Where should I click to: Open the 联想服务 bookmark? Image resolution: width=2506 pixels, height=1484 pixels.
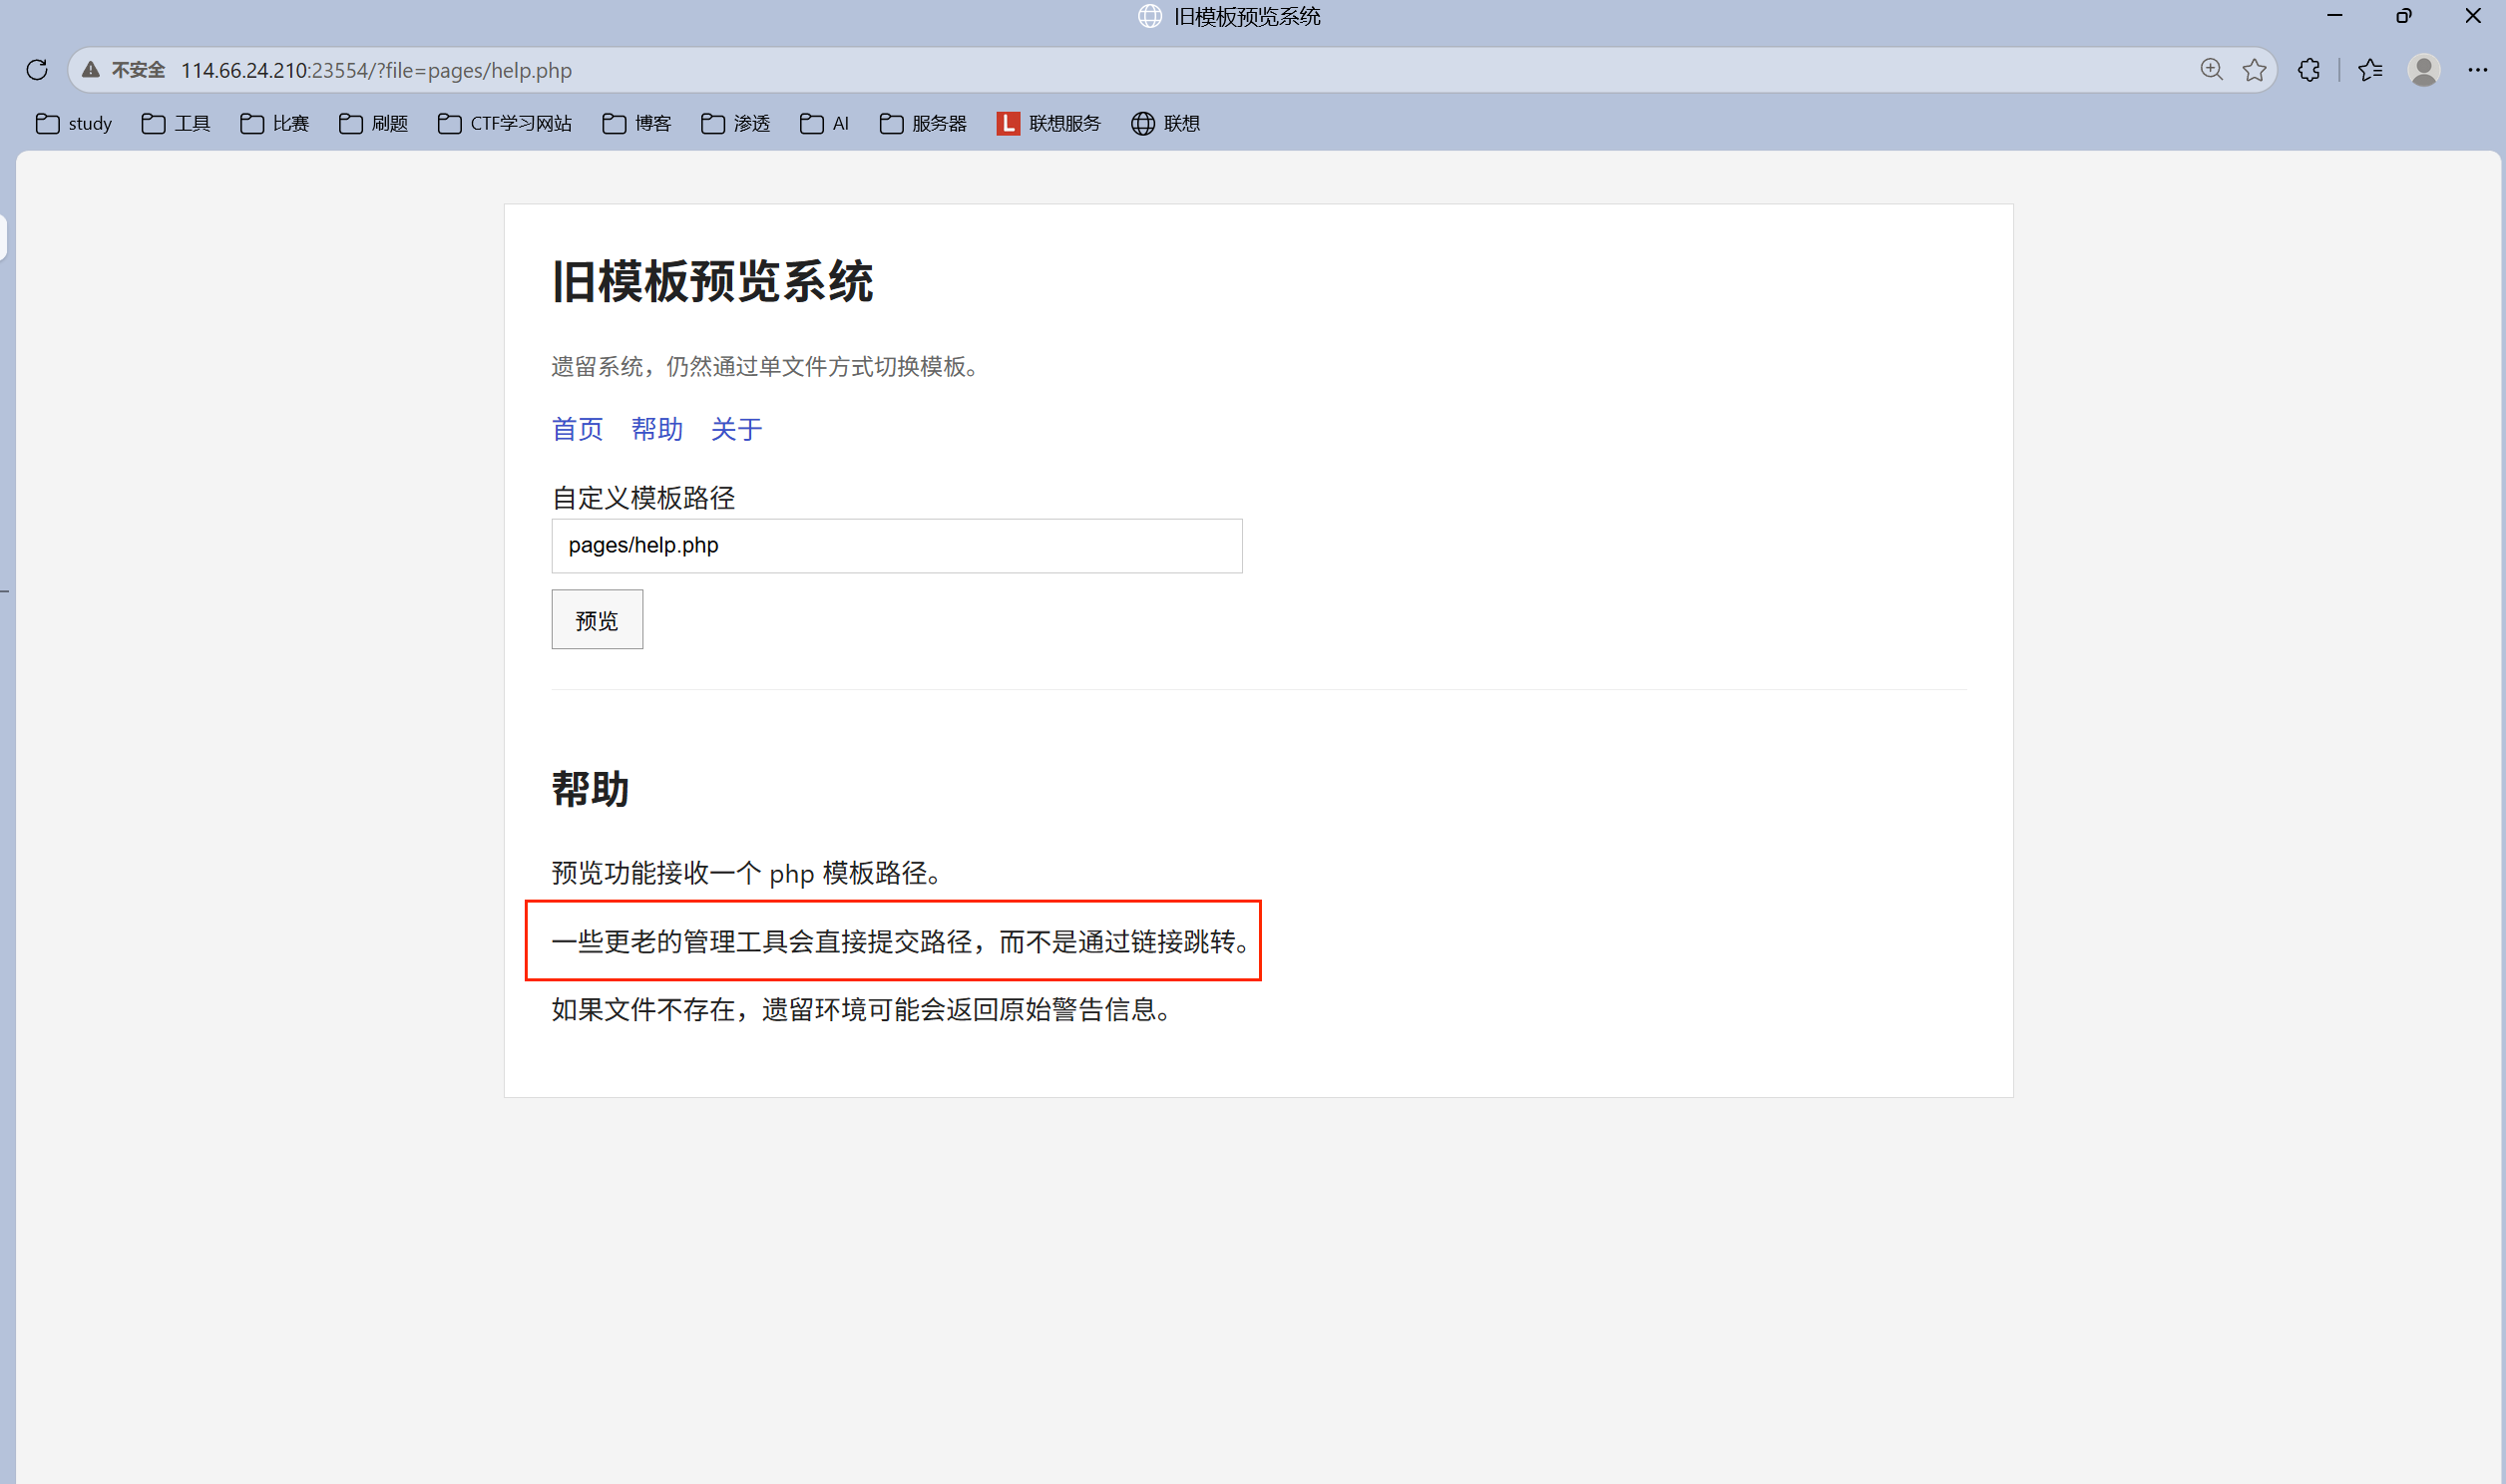pyautogui.click(x=1049, y=123)
